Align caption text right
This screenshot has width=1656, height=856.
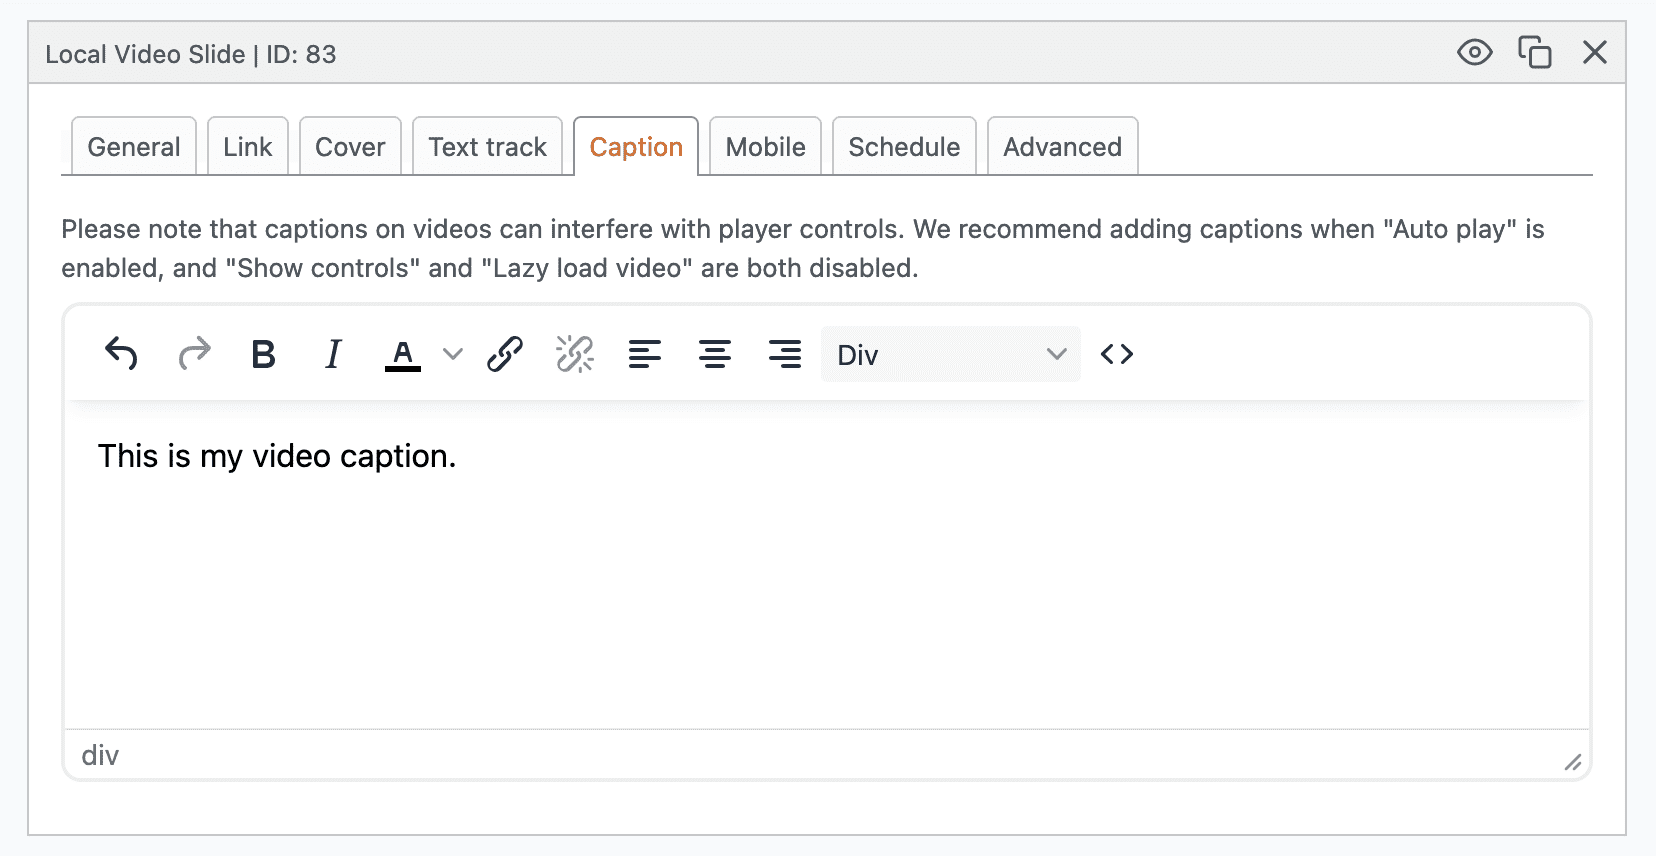[x=785, y=354]
